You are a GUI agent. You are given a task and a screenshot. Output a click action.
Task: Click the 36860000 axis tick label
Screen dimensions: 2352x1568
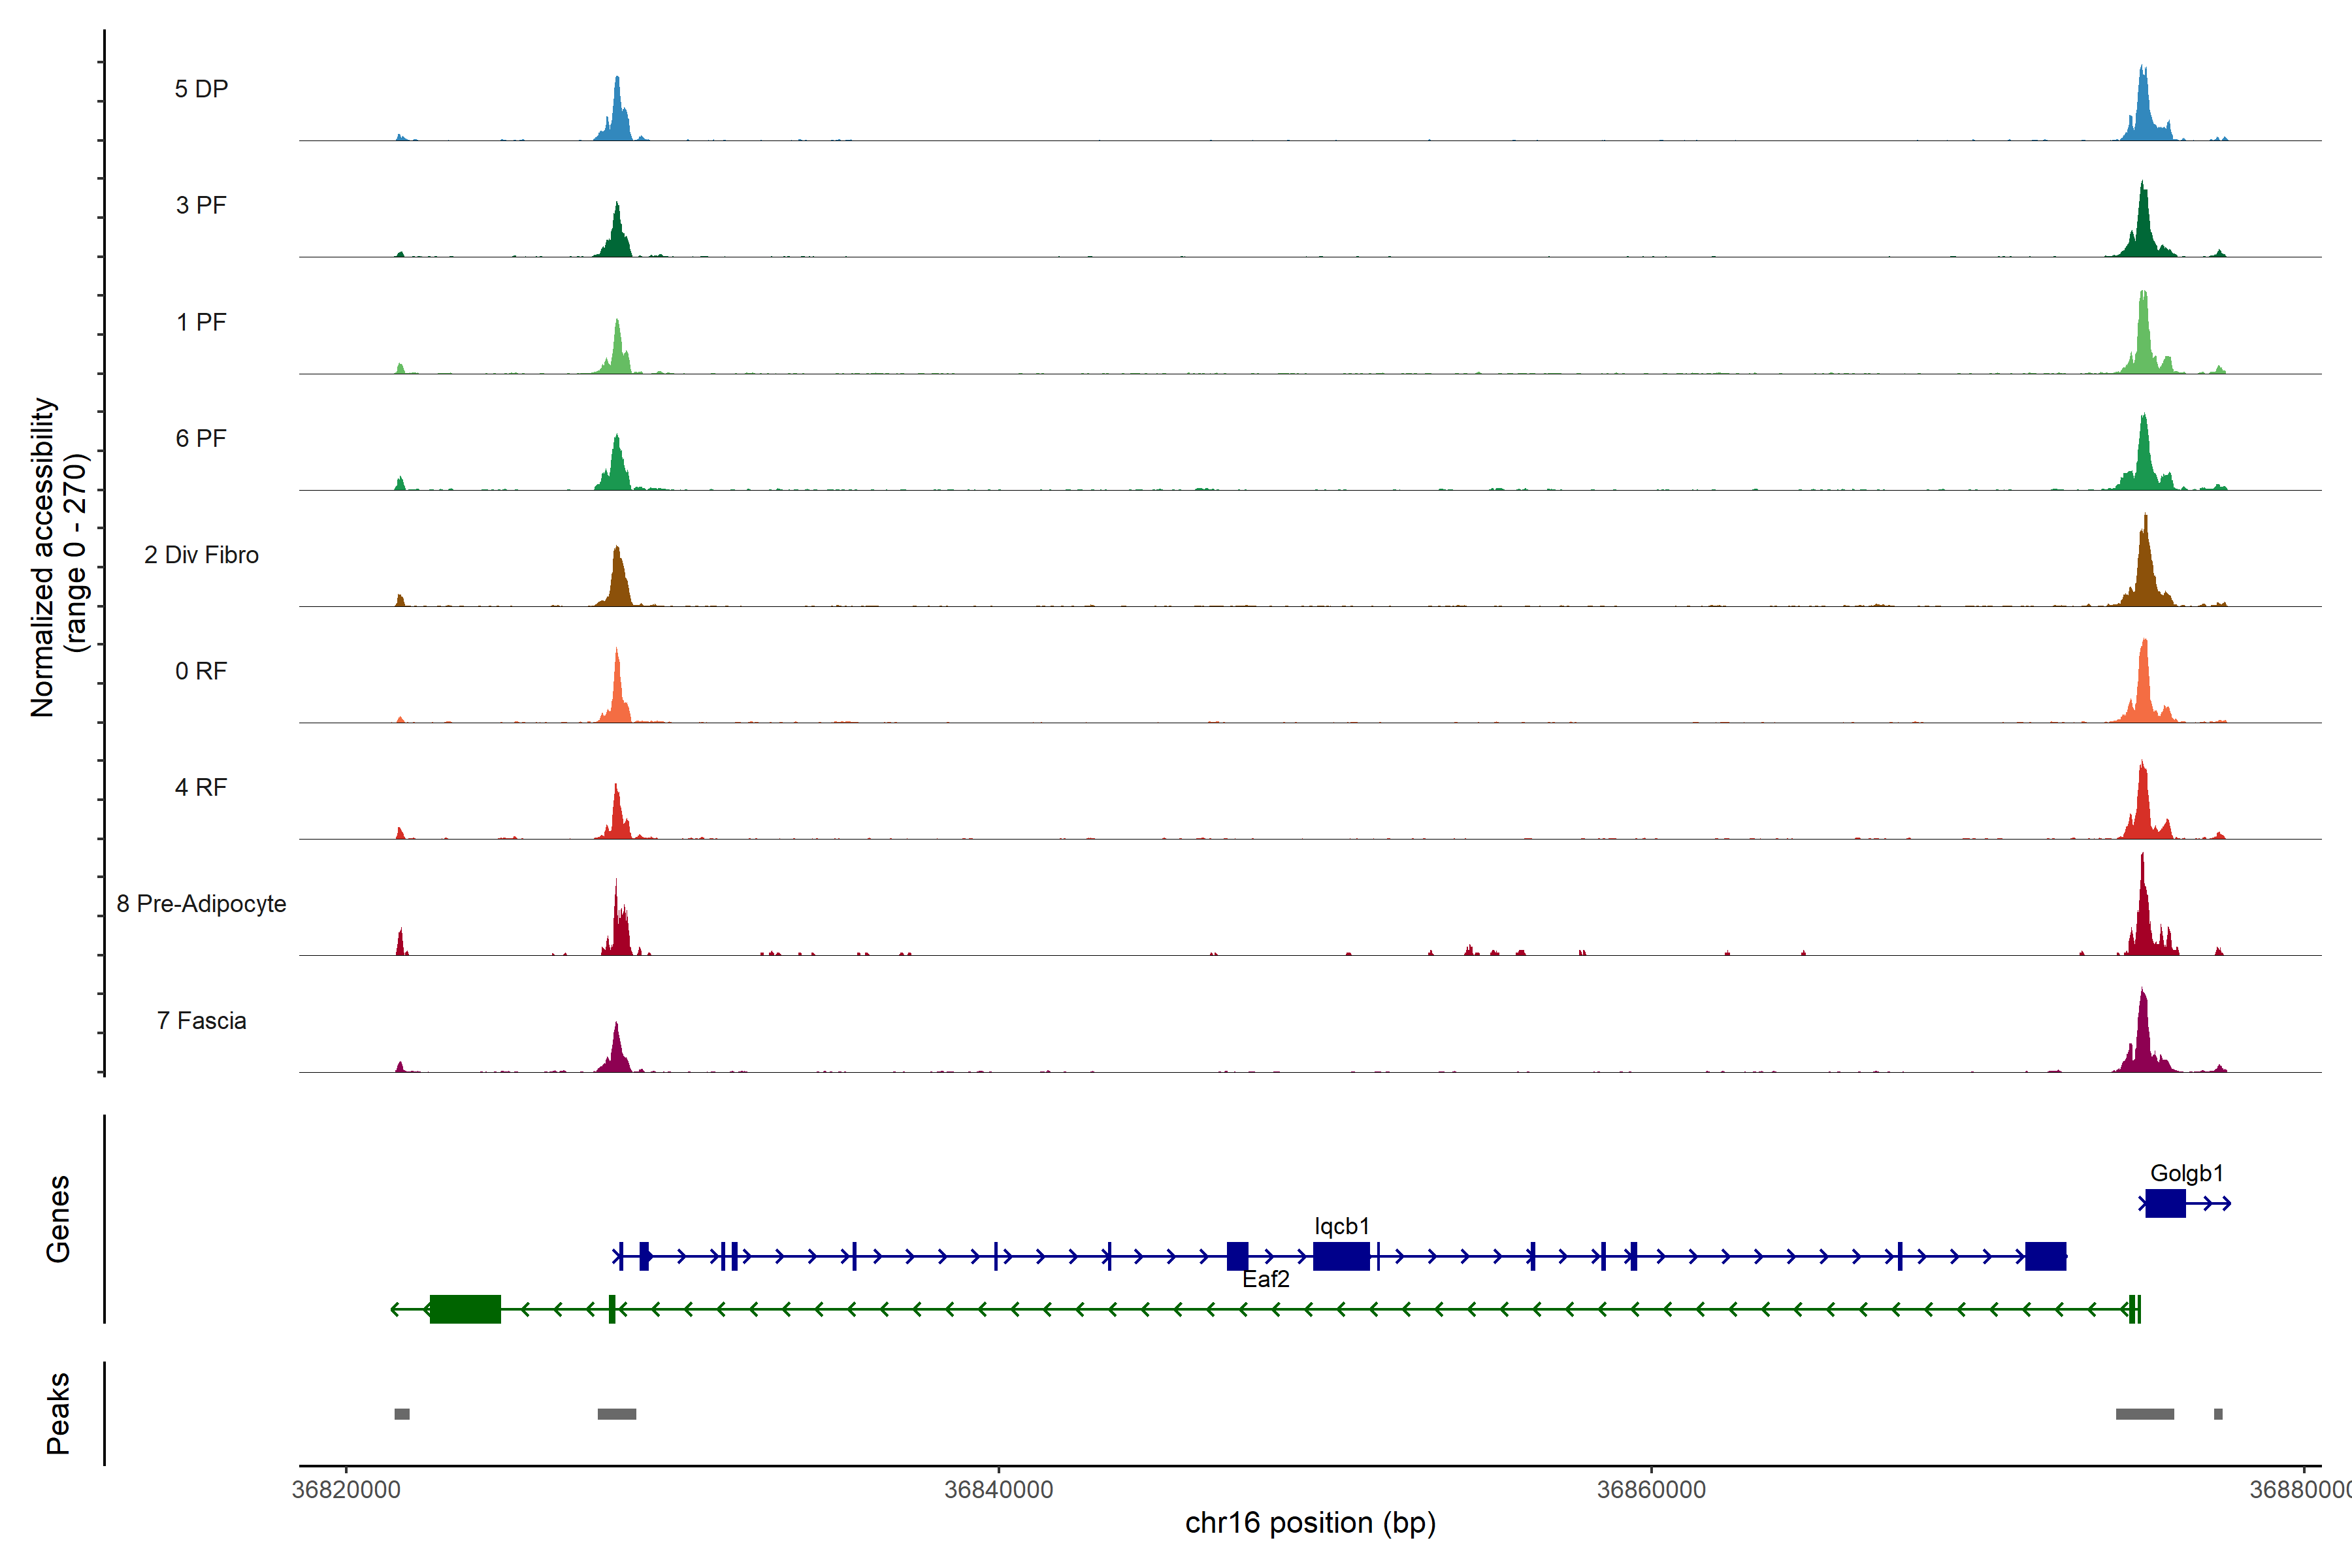(1651, 1490)
